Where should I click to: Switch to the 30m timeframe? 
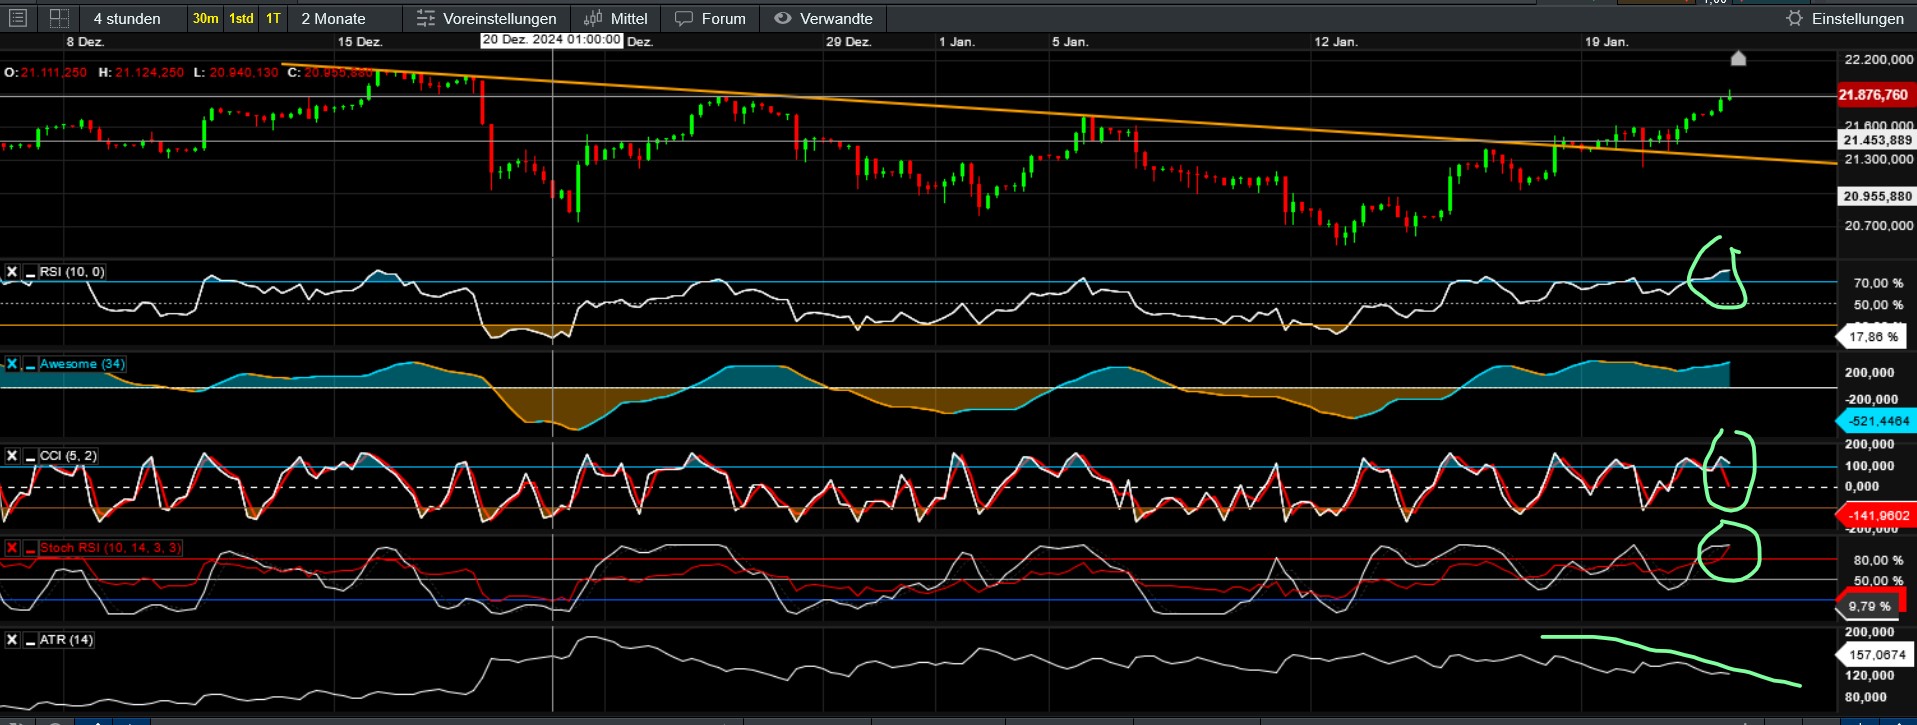(205, 18)
